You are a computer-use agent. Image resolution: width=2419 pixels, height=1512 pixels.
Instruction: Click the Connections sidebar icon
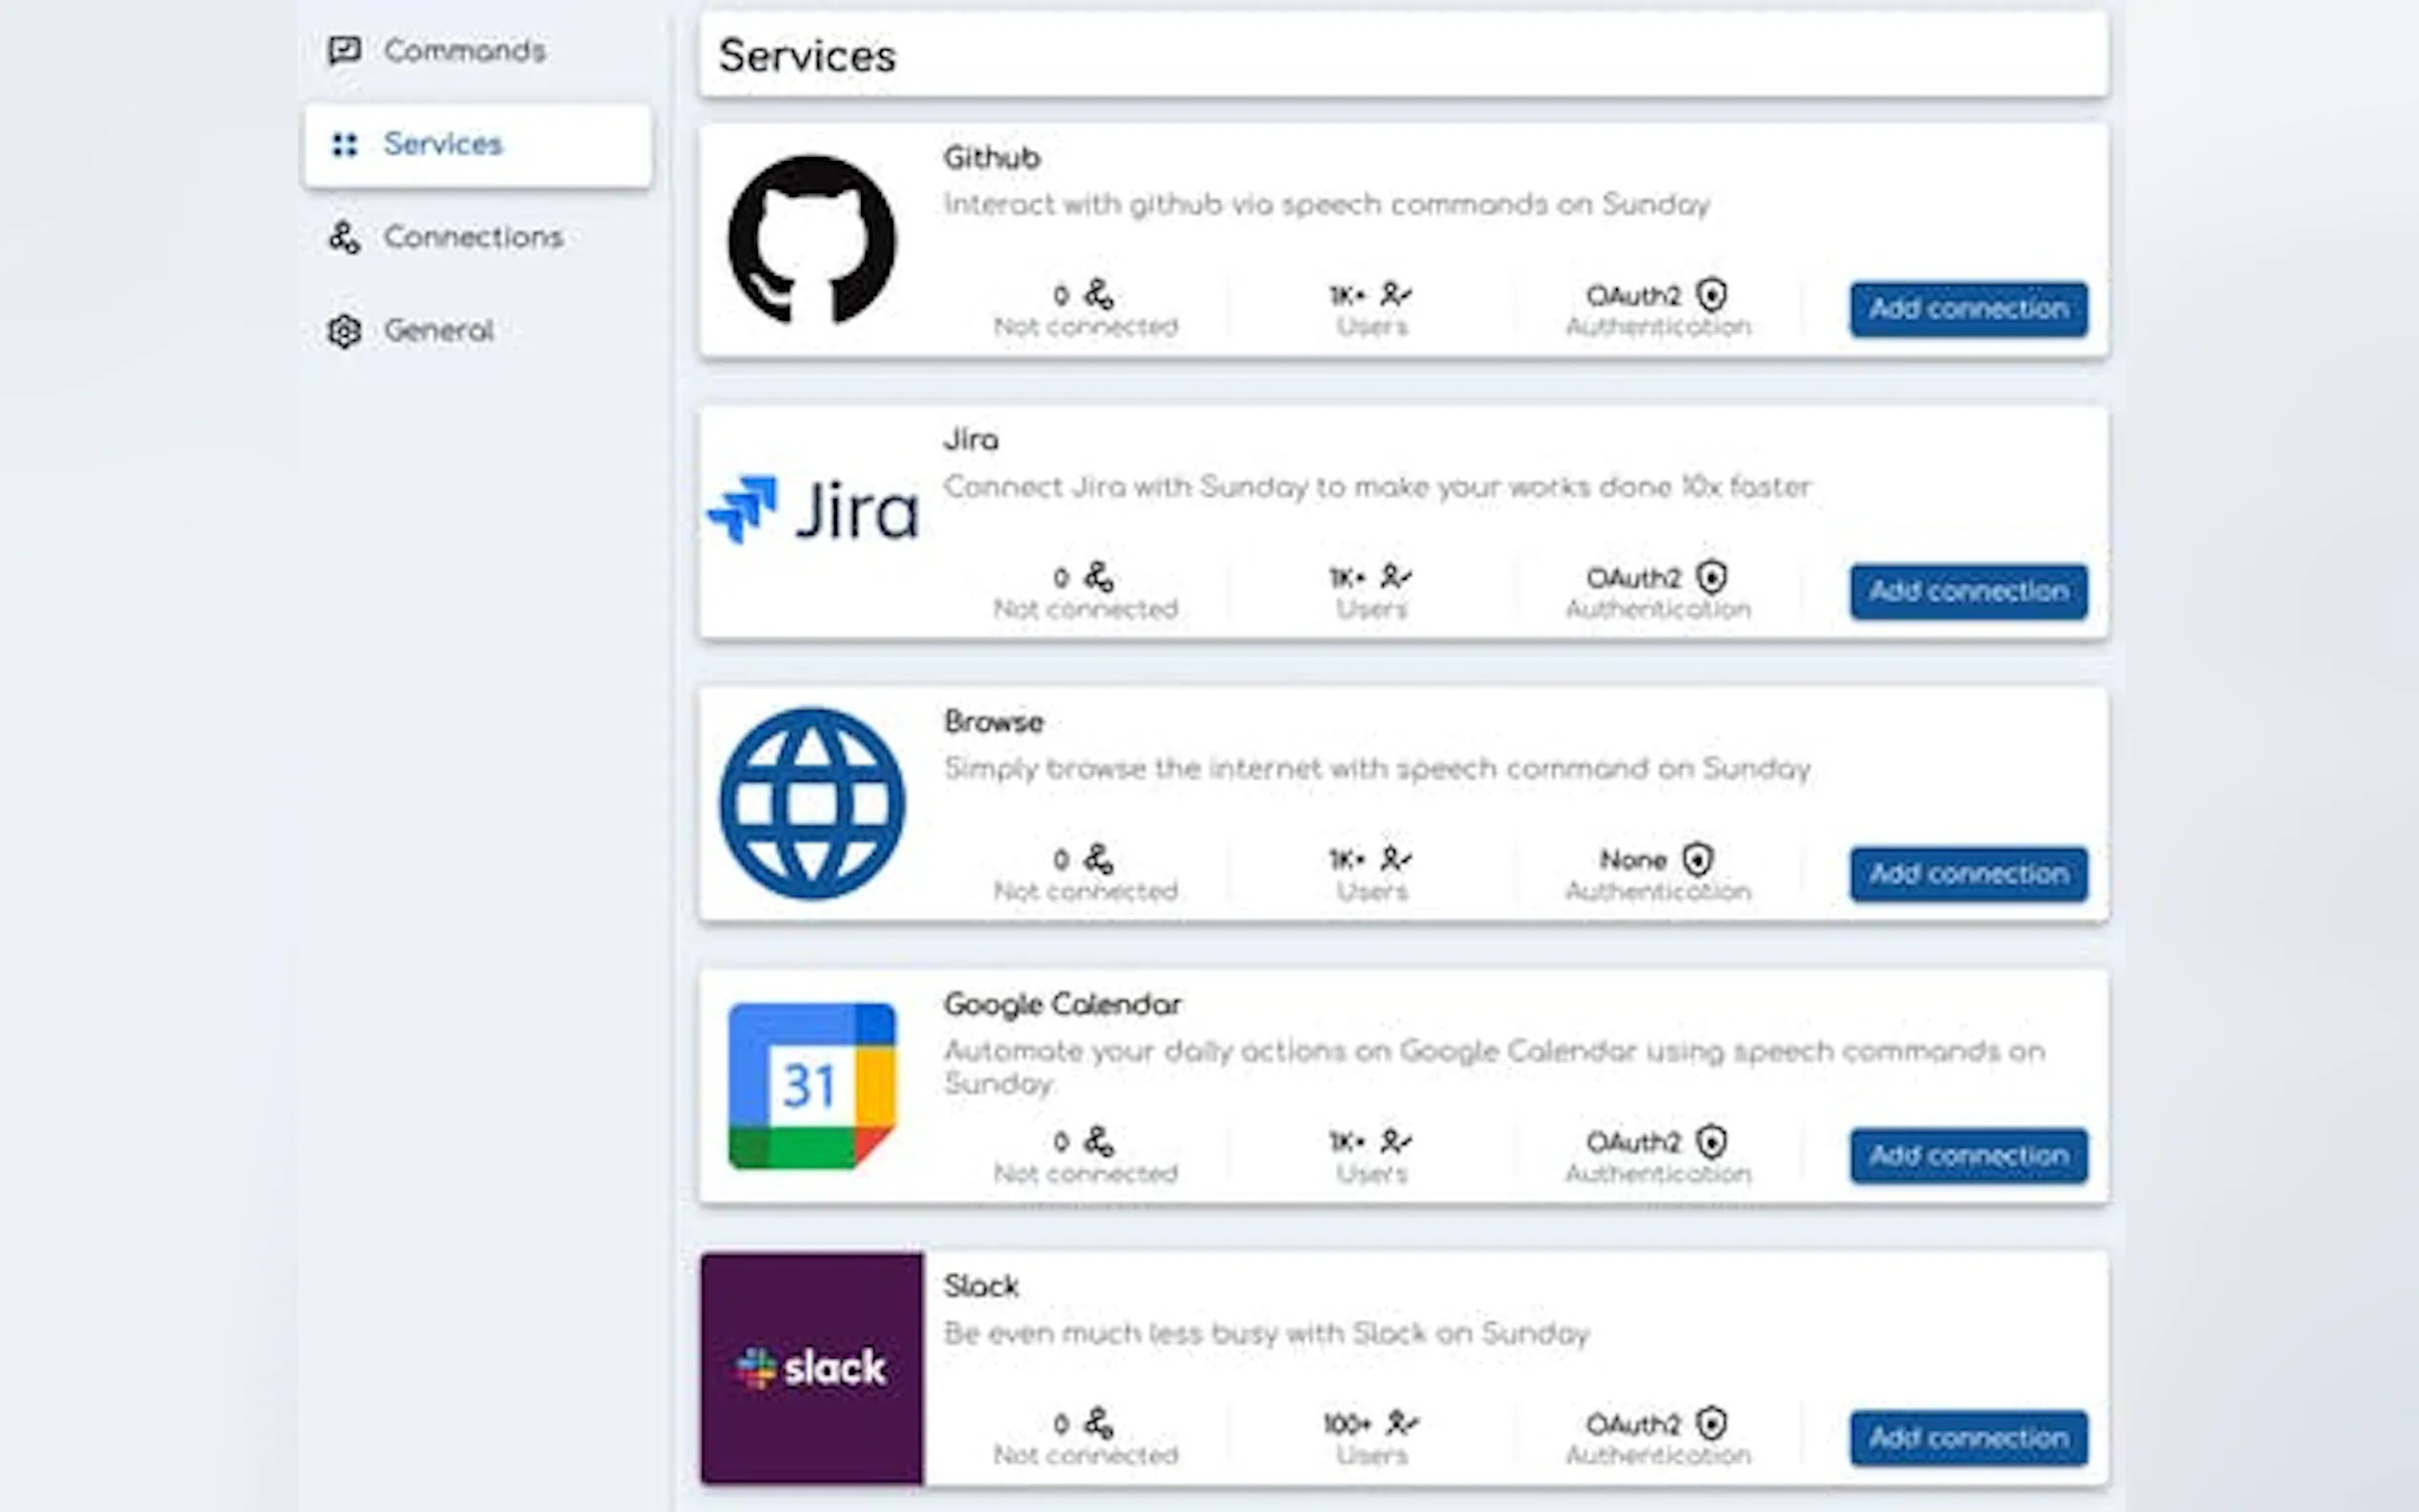coord(344,237)
